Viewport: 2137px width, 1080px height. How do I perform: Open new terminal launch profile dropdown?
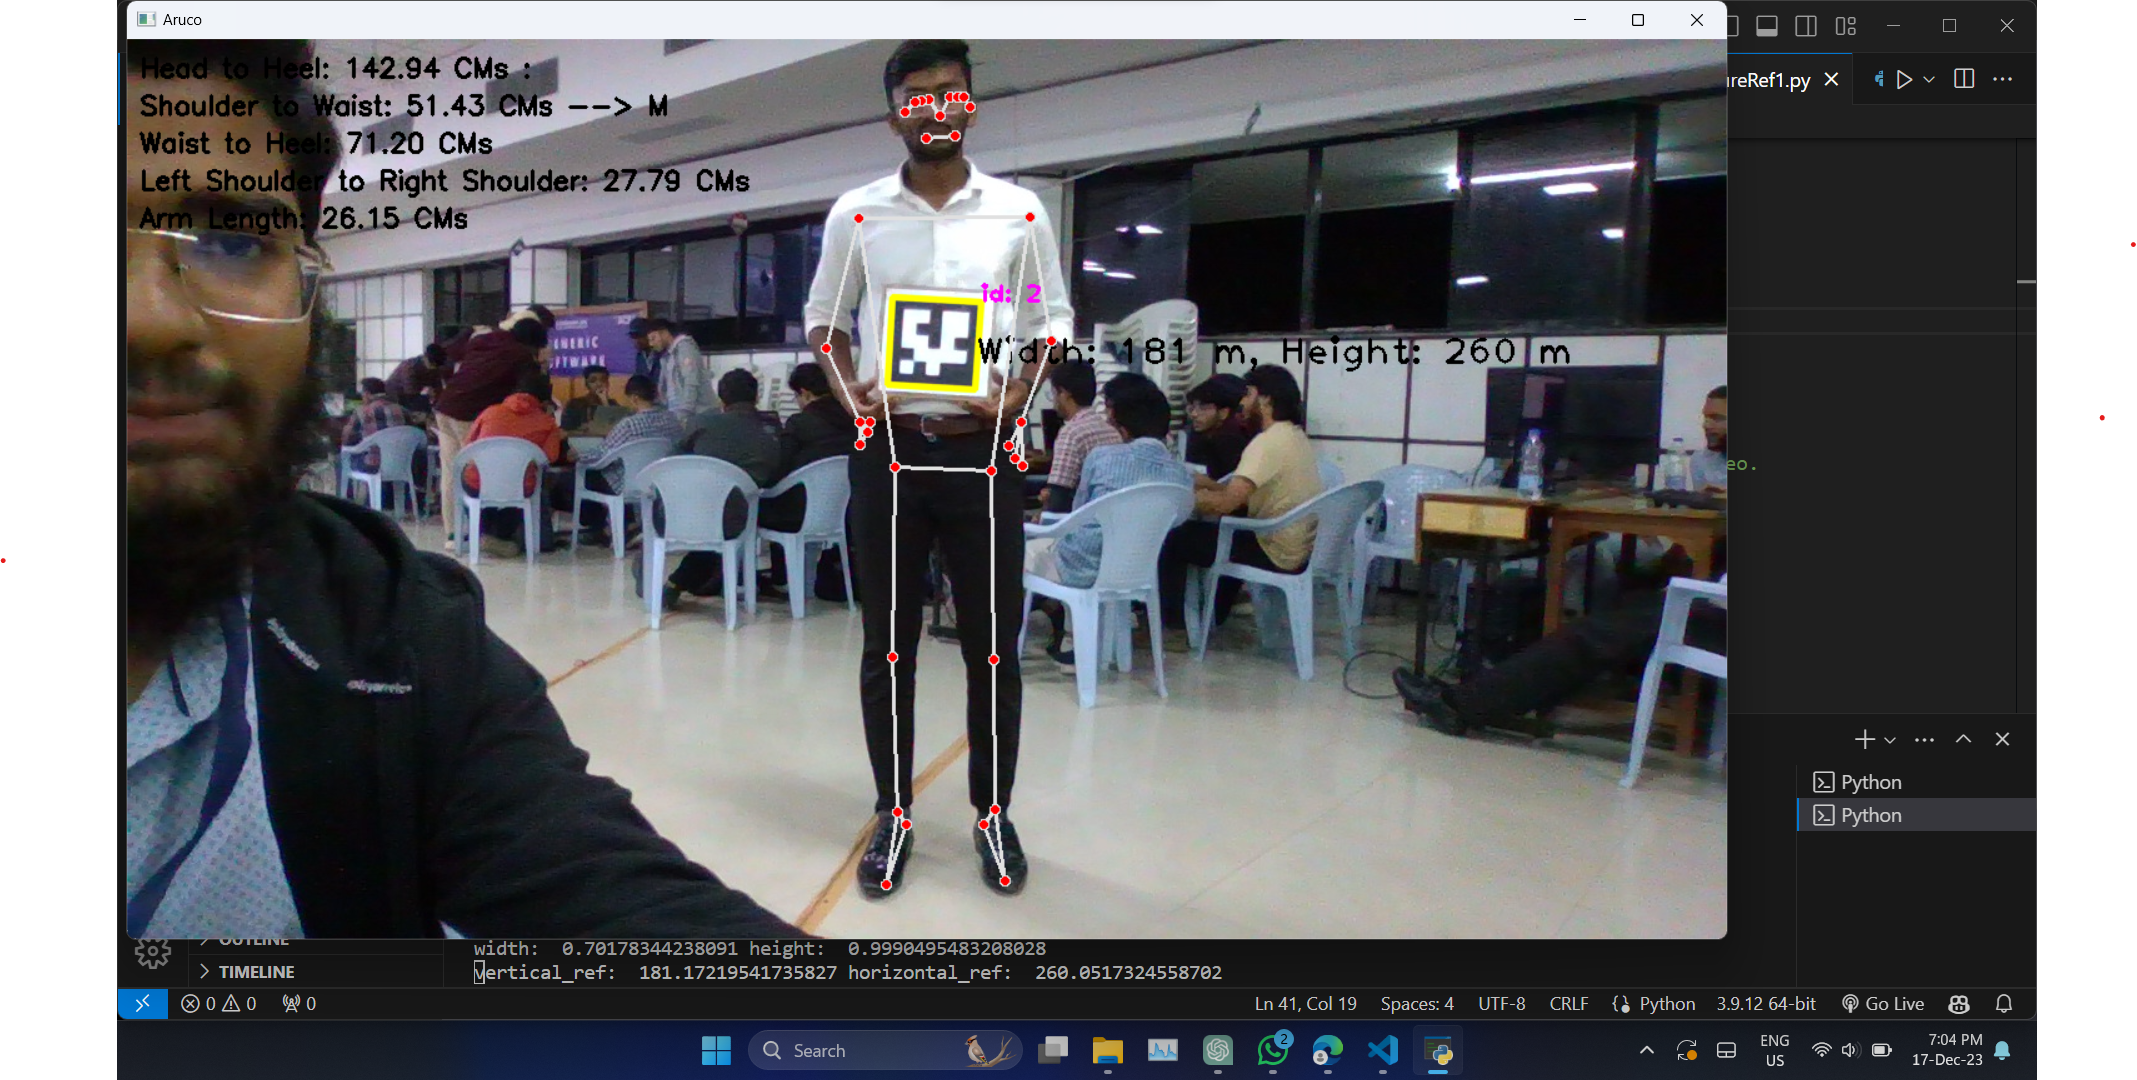tap(1890, 740)
